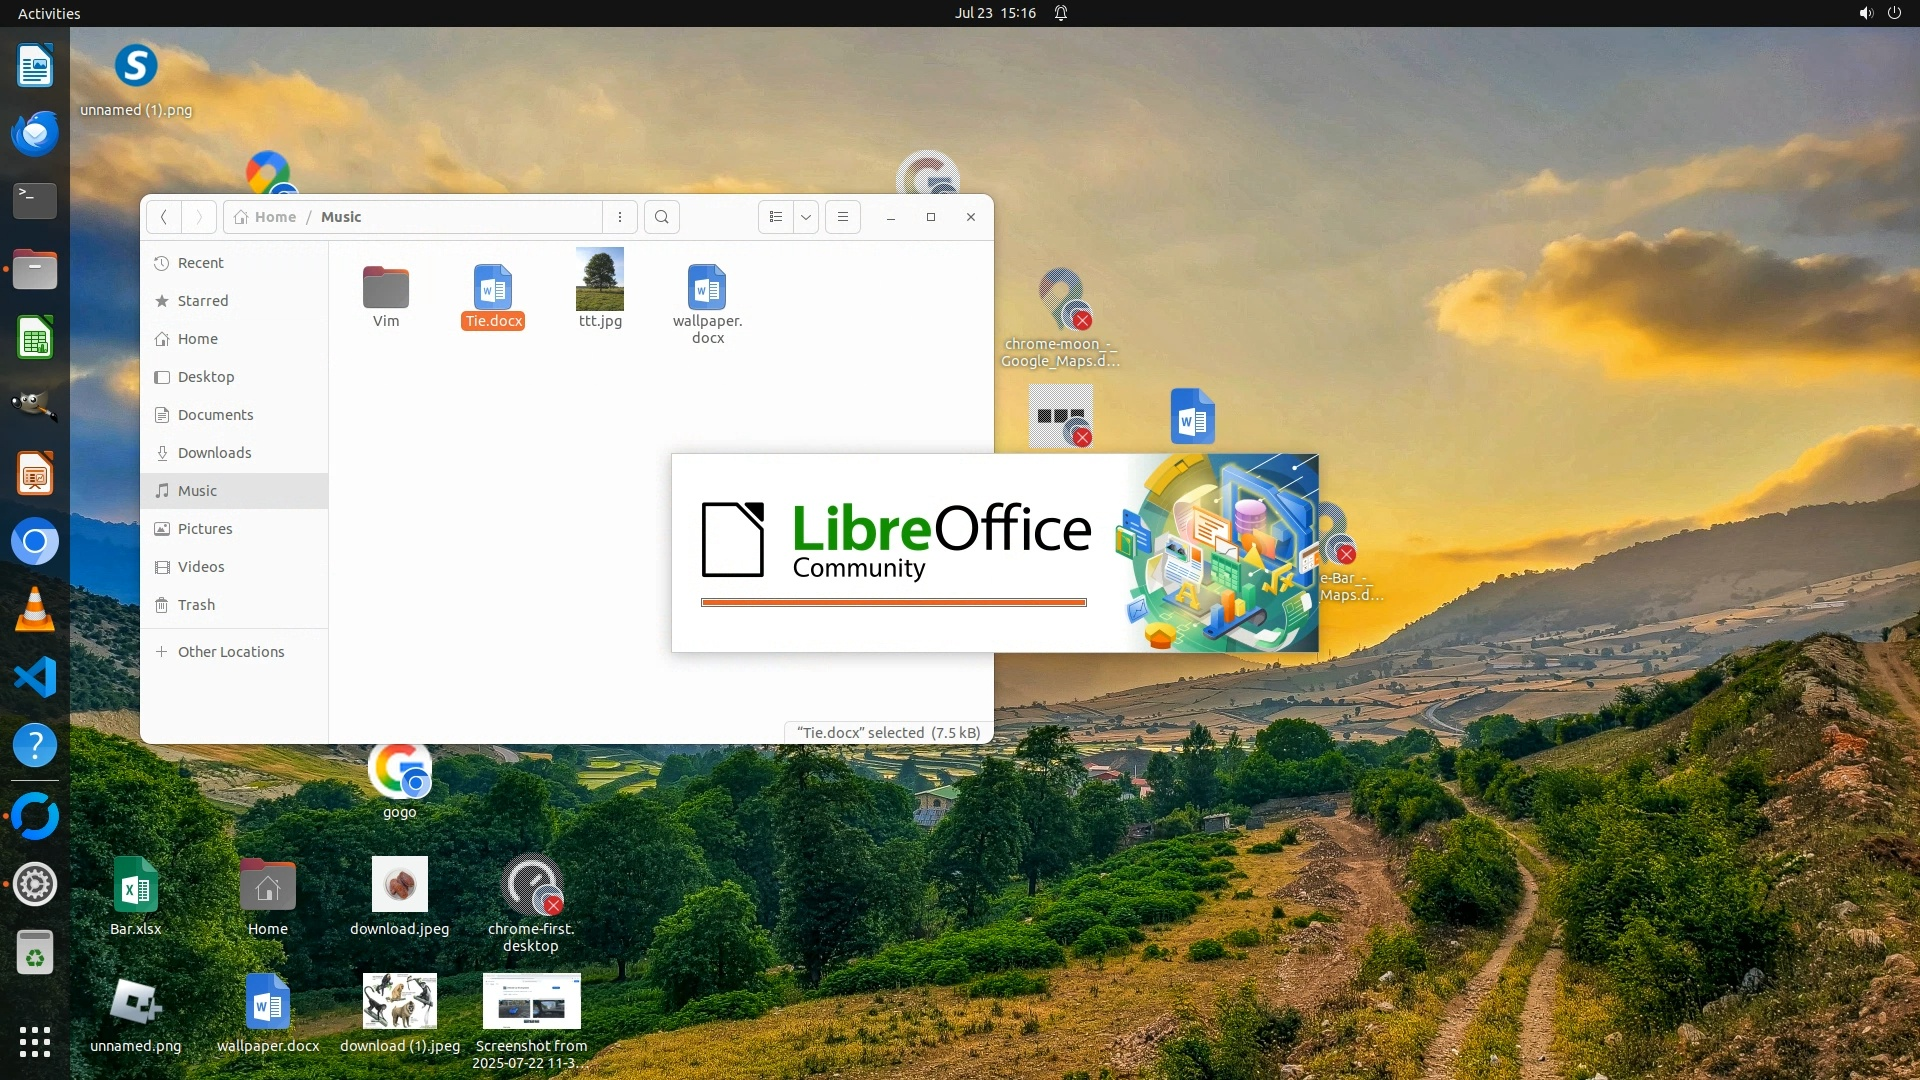Select the ttt.jpg tree thumbnail
Screen dimensions: 1920x1080
coord(600,280)
